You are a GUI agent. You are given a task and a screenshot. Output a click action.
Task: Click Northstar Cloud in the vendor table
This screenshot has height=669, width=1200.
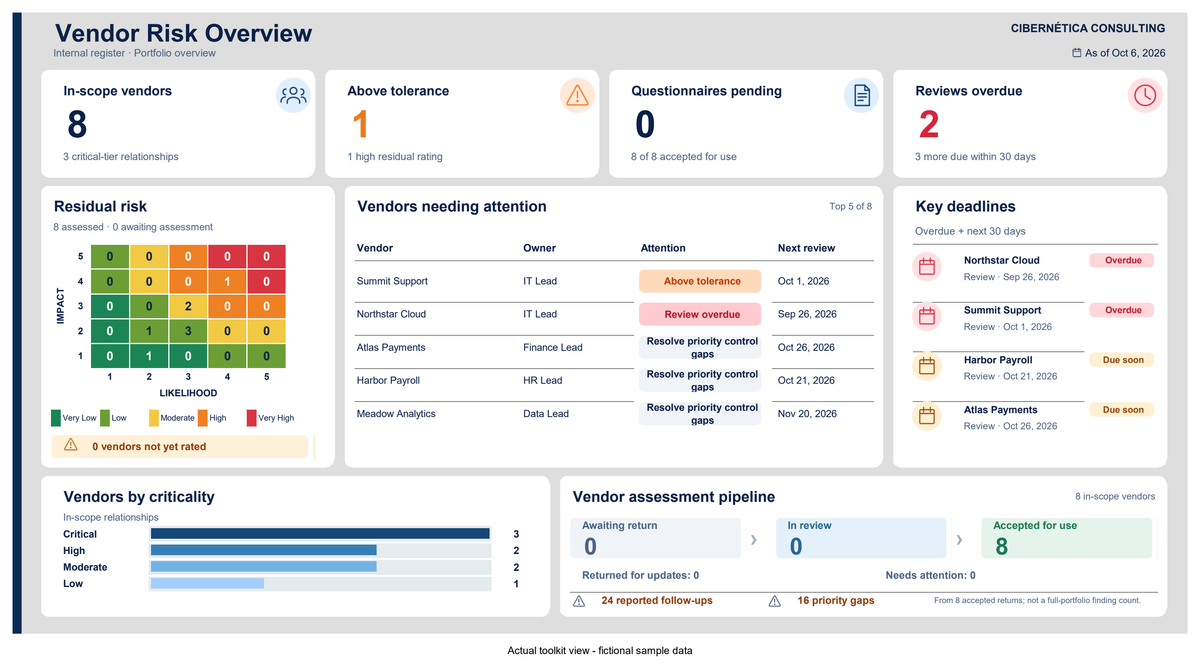click(x=391, y=314)
